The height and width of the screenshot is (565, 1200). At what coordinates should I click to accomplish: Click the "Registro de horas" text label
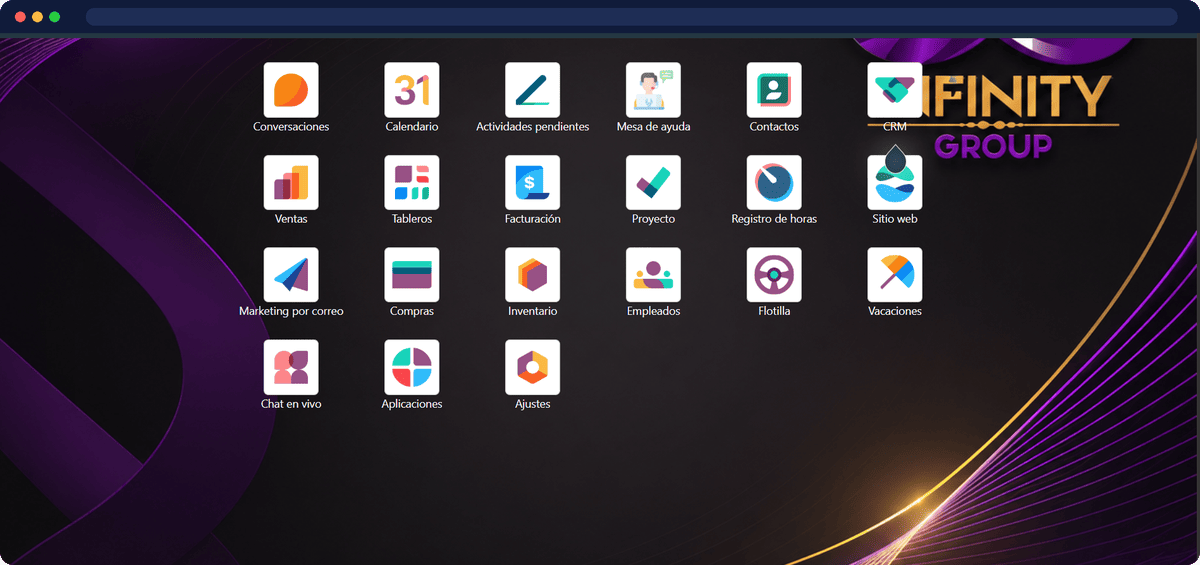coord(774,219)
